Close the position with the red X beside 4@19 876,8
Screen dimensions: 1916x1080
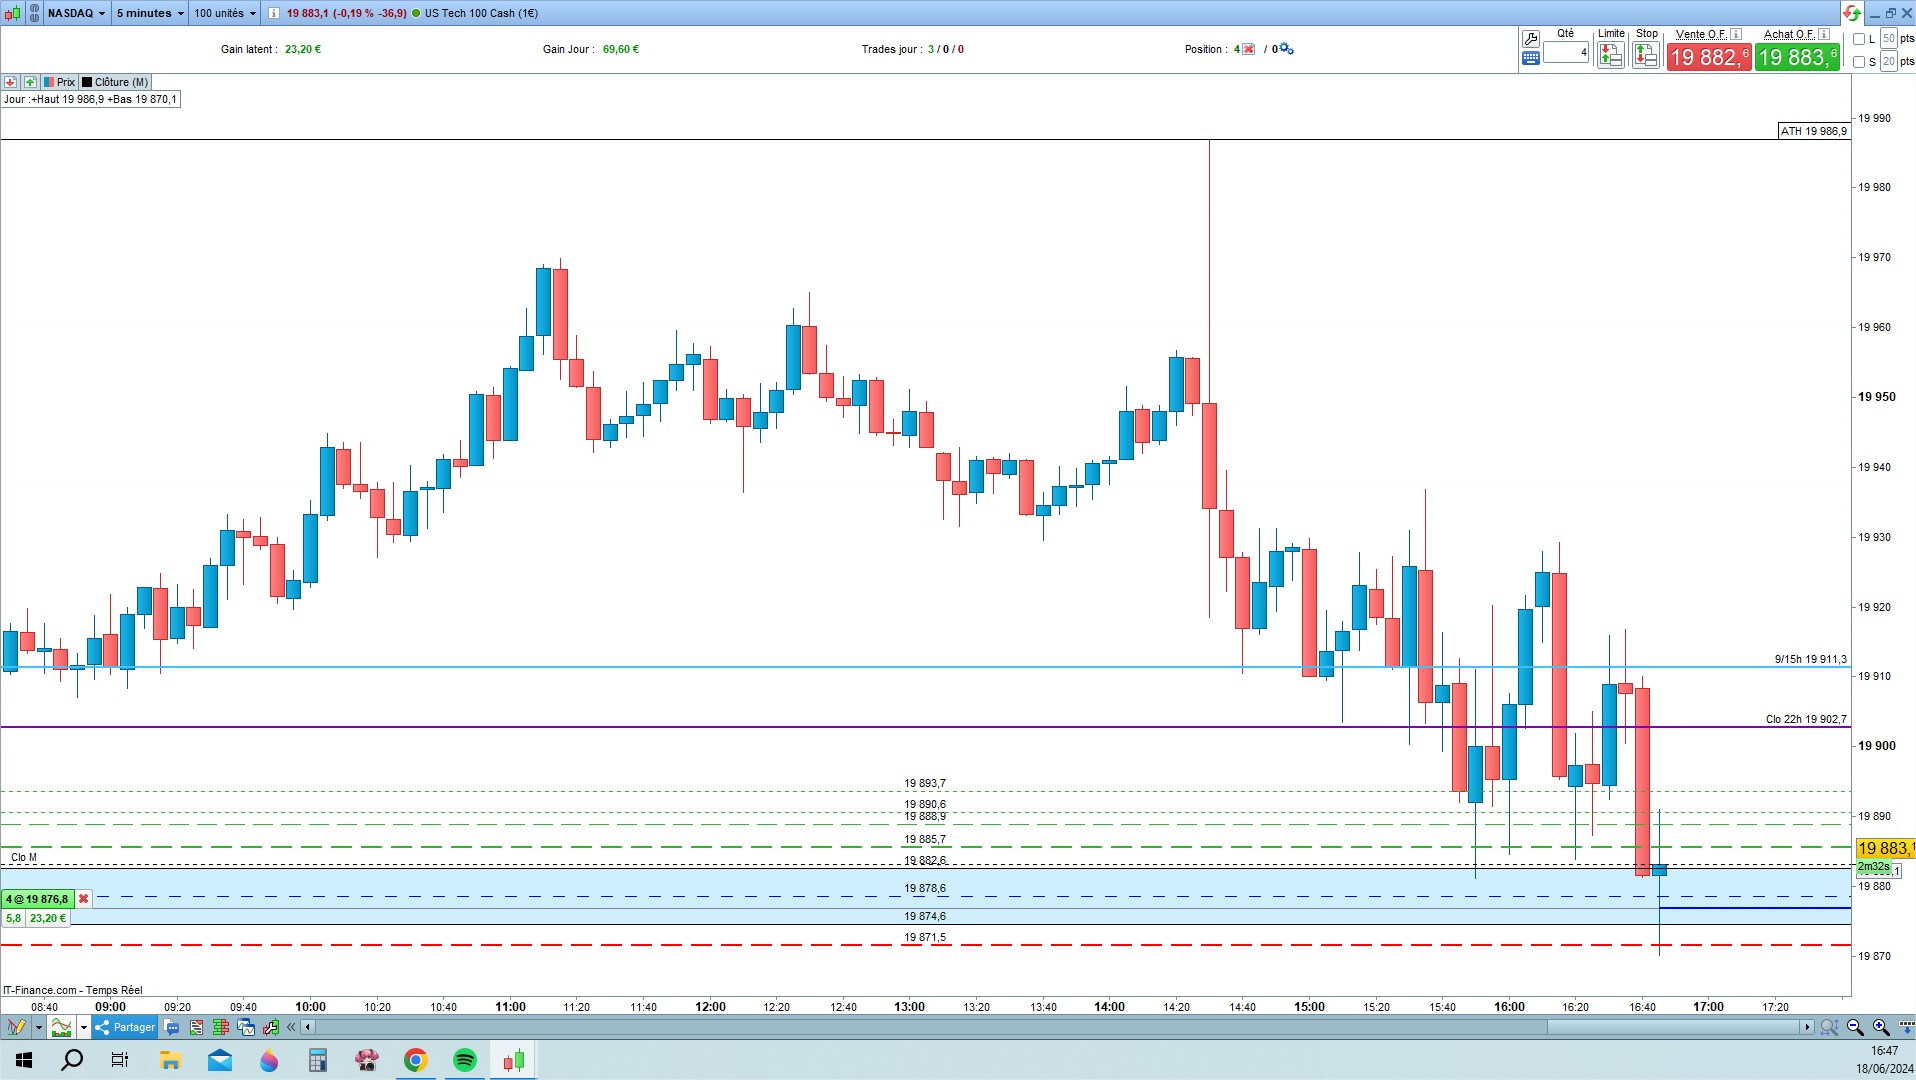[83, 899]
